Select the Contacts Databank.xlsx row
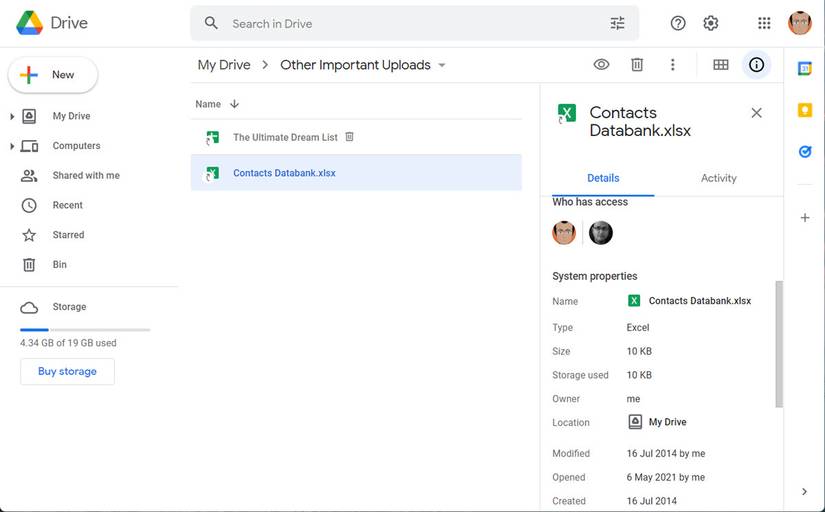Screen dimensions: 825x512 click(x=356, y=173)
